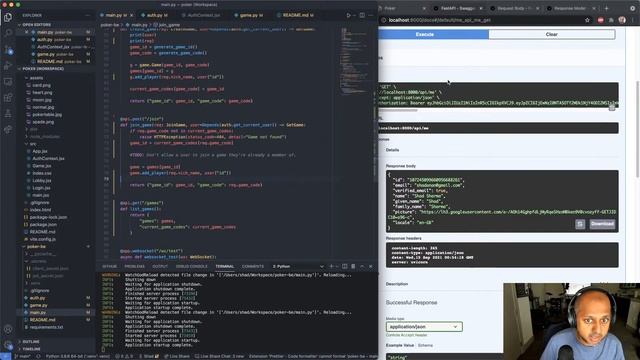Maximize the terminal panel with the chevron

point(362,266)
